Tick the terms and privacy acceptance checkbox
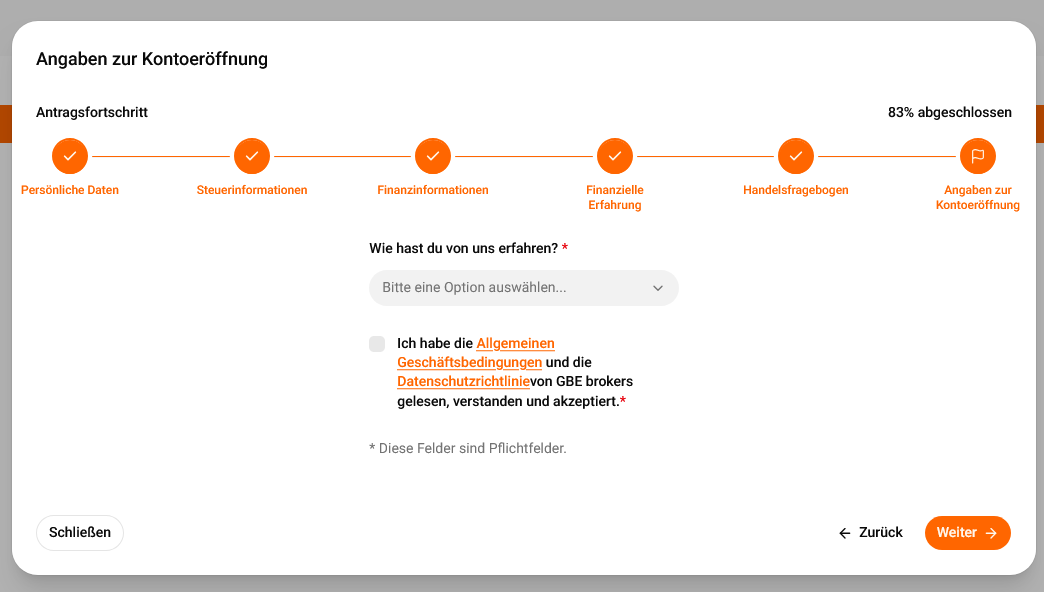Screen dimensions: 1044x592 click(x=377, y=344)
